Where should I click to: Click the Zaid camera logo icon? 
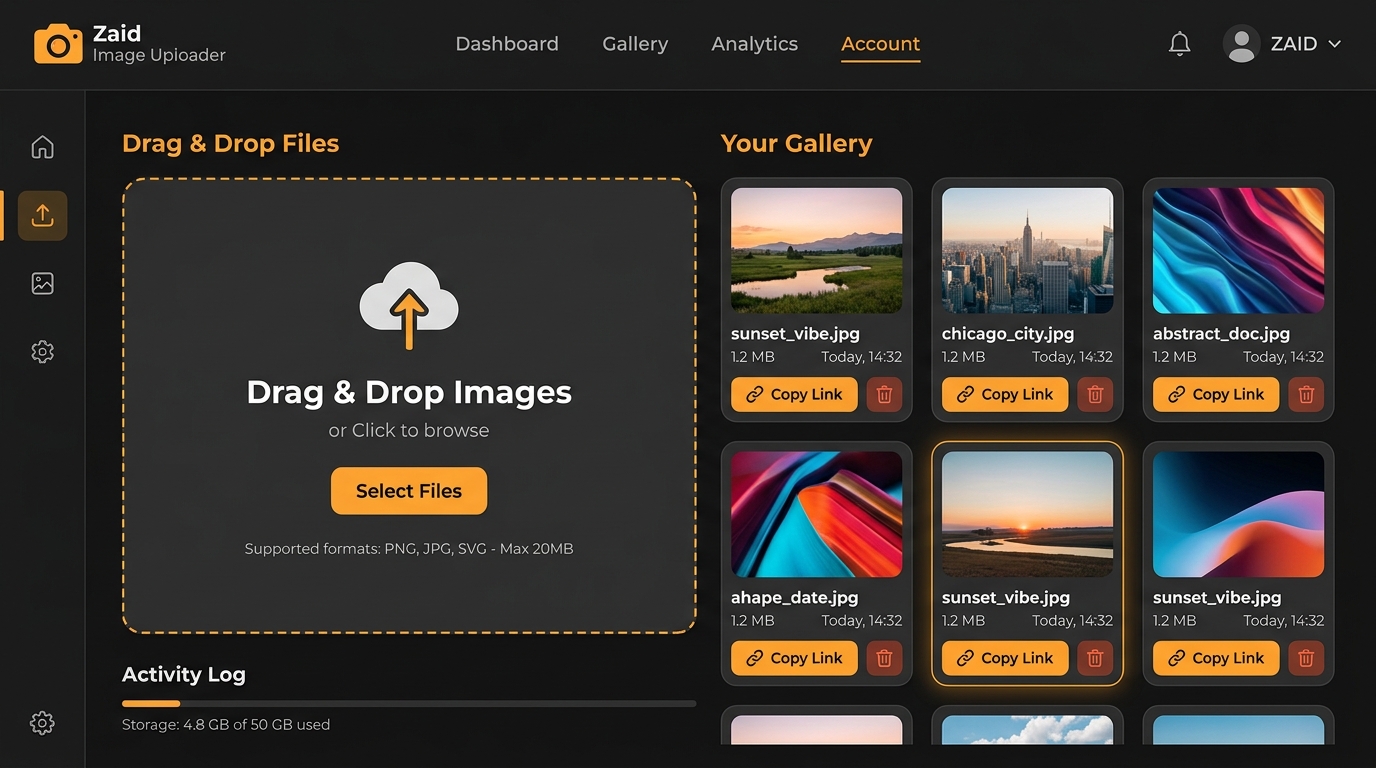(58, 44)
